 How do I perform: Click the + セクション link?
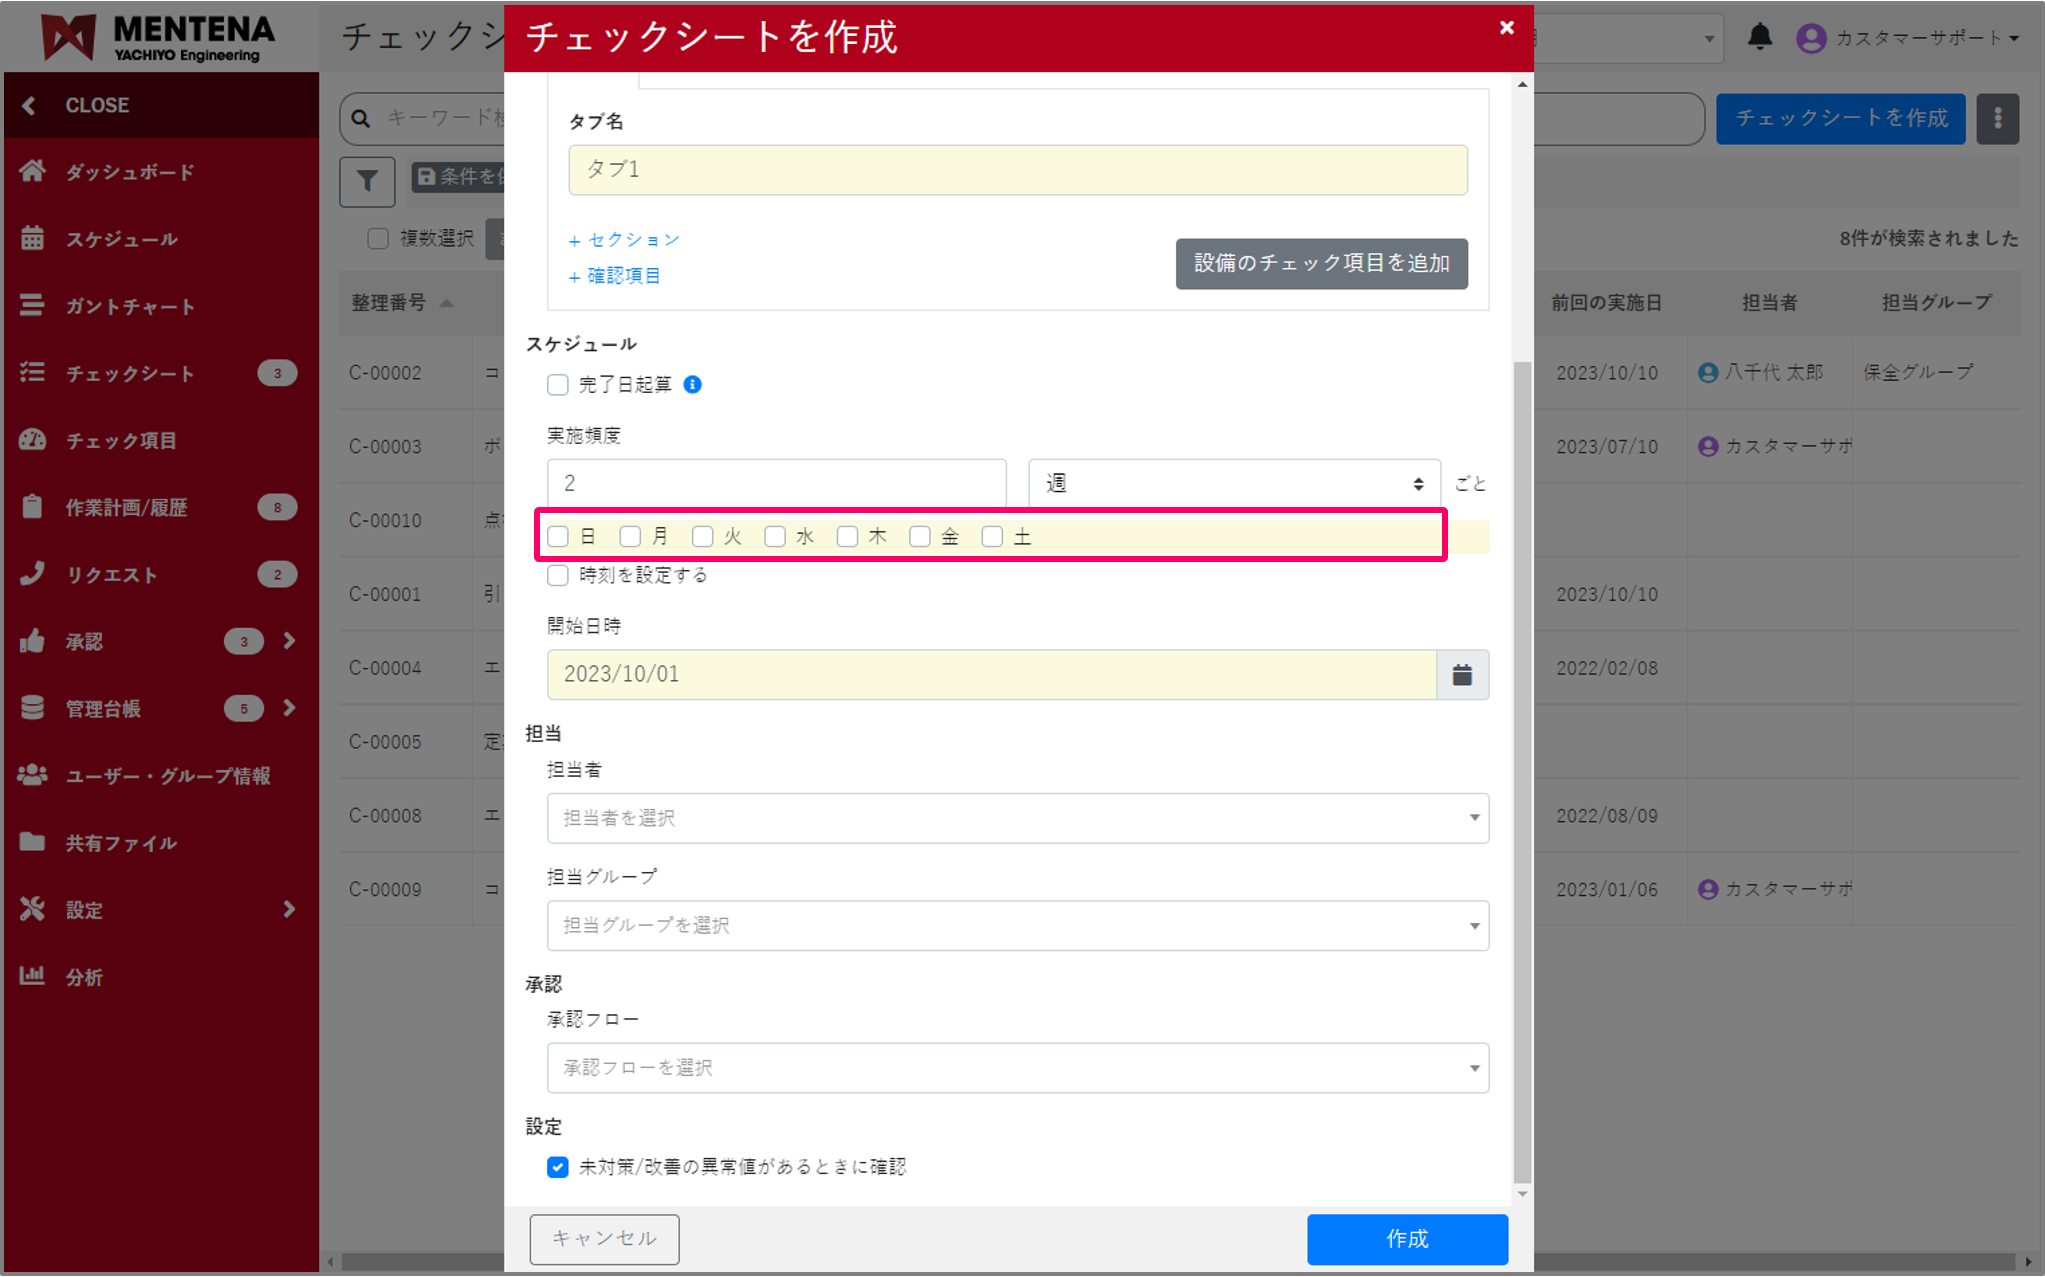(x=624, y=240)
